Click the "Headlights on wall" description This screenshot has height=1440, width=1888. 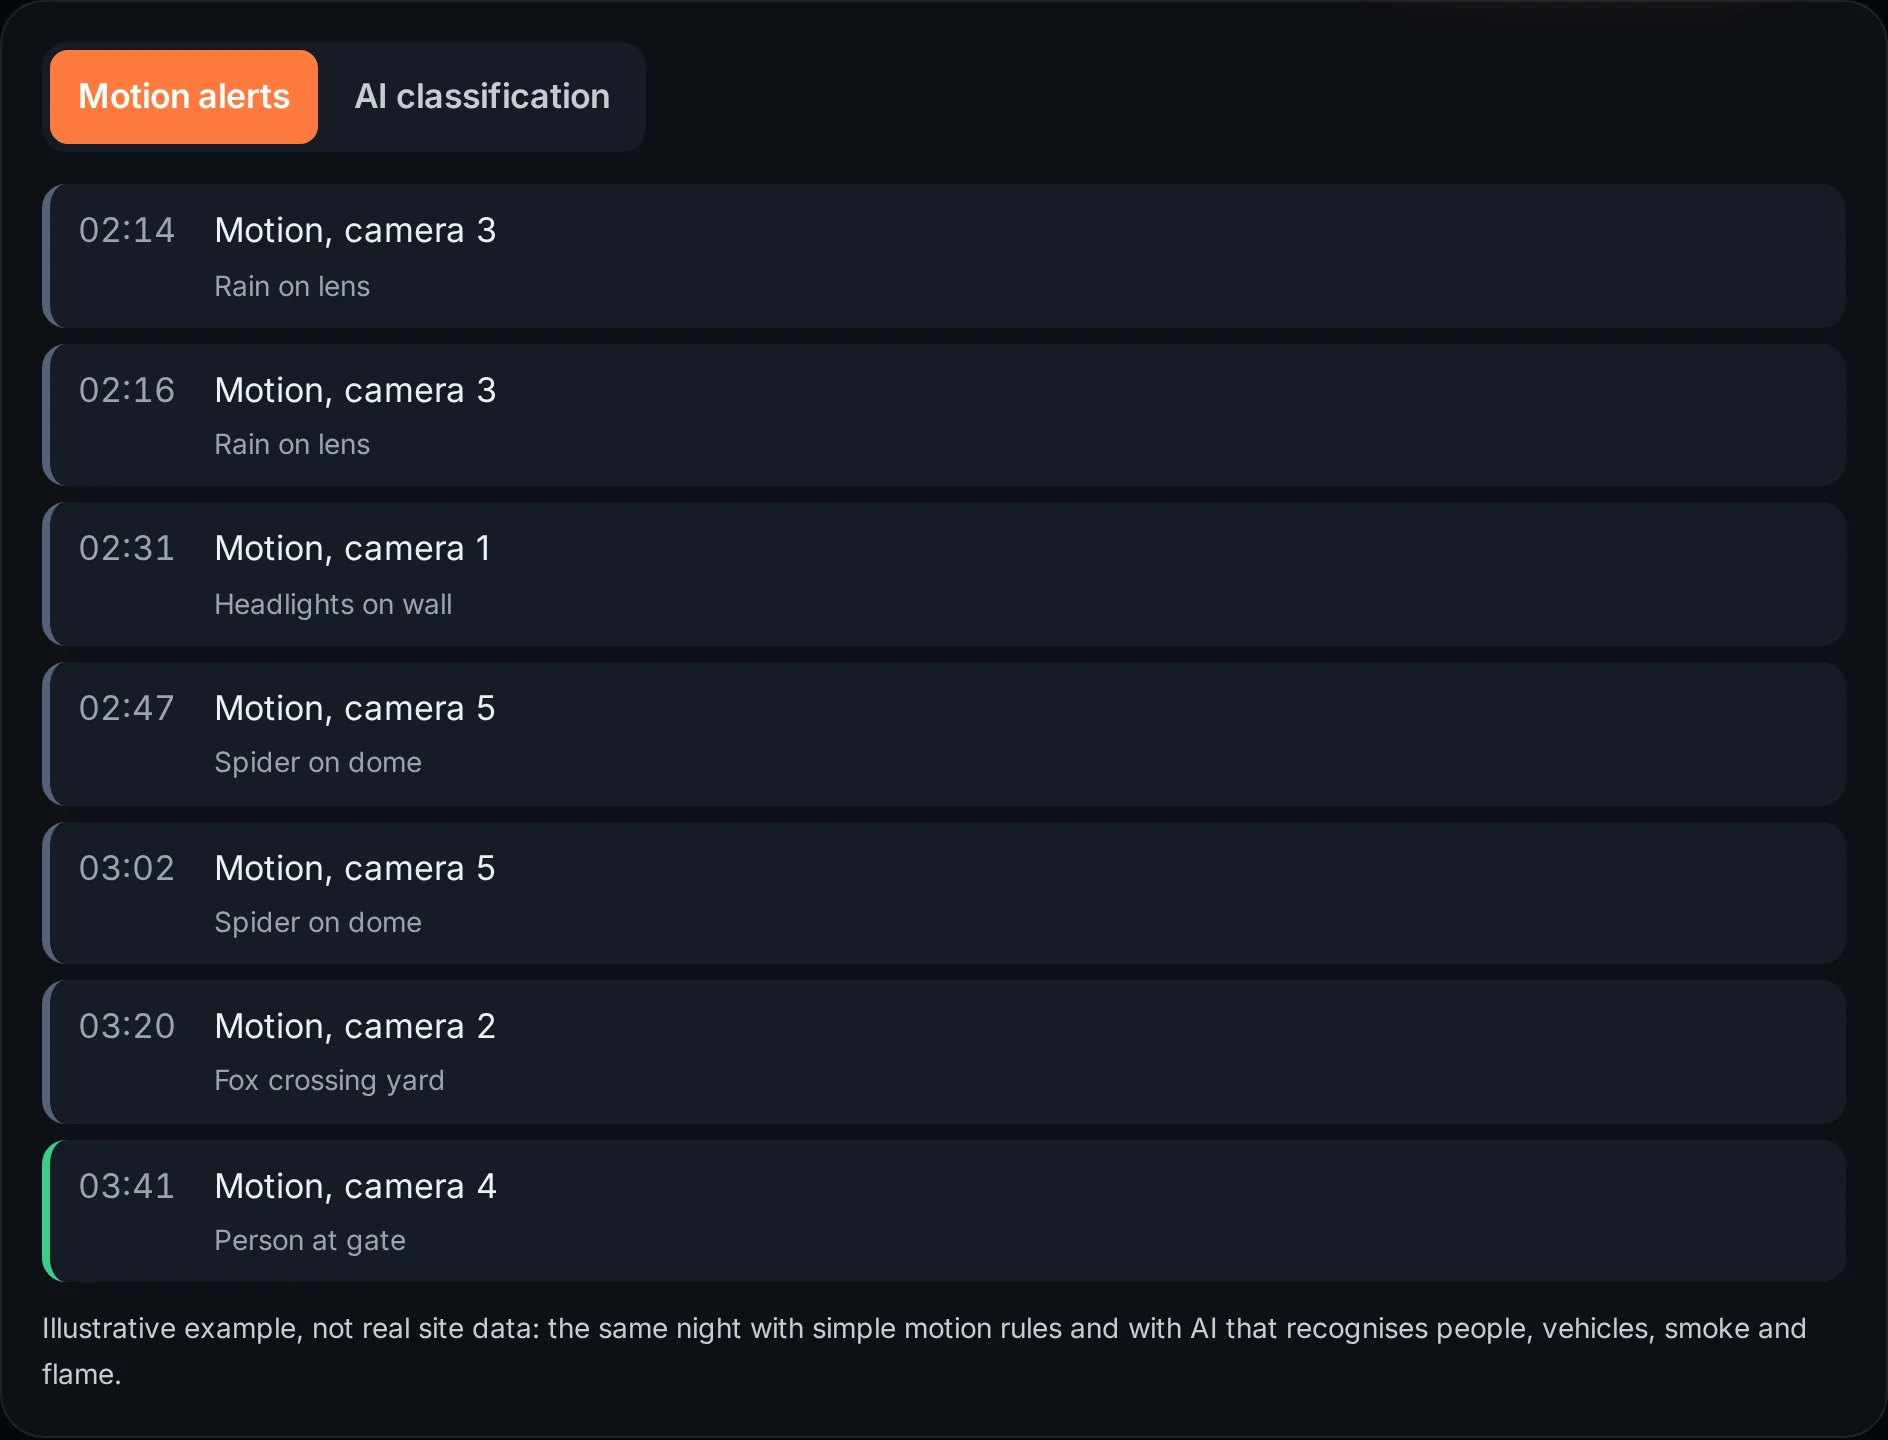click(333, 604)
